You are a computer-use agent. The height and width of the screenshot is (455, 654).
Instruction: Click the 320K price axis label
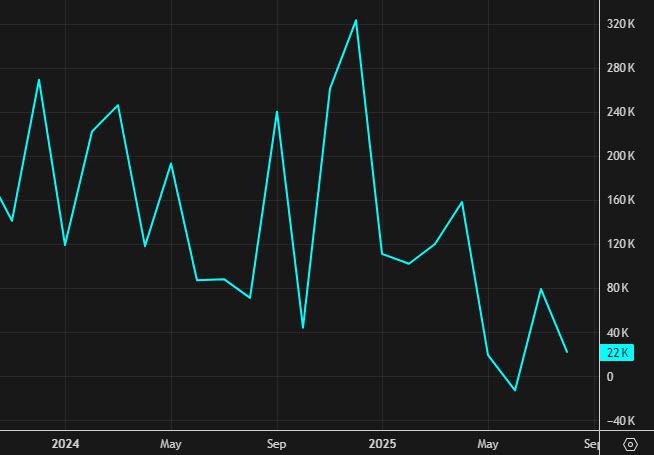[622, 24]
